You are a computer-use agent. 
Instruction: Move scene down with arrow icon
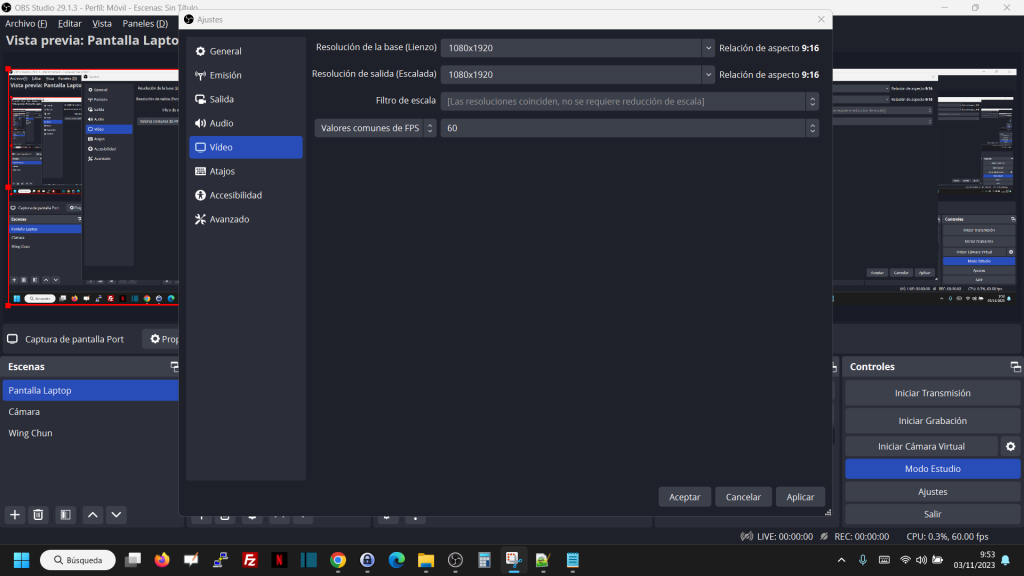[116, 515]
